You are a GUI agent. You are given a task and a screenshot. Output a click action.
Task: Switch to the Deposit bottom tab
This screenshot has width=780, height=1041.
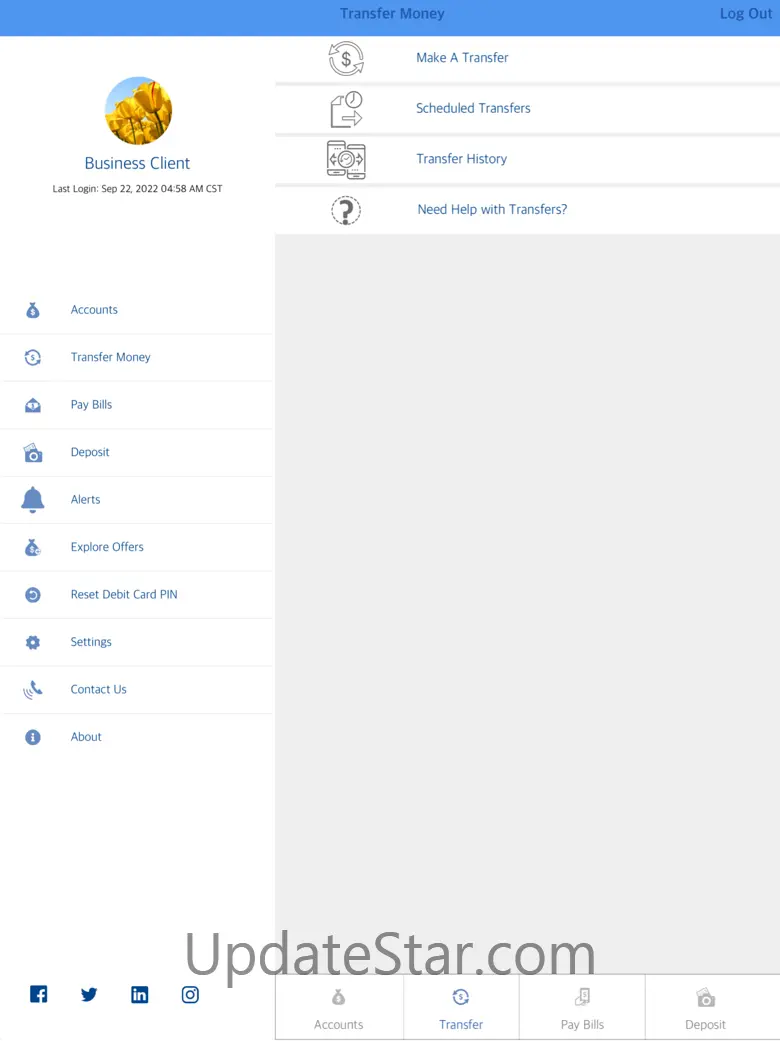tap(713, 1008)
